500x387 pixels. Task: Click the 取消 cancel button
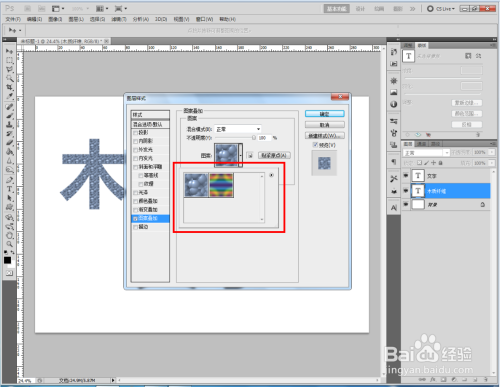coord(325,125)
